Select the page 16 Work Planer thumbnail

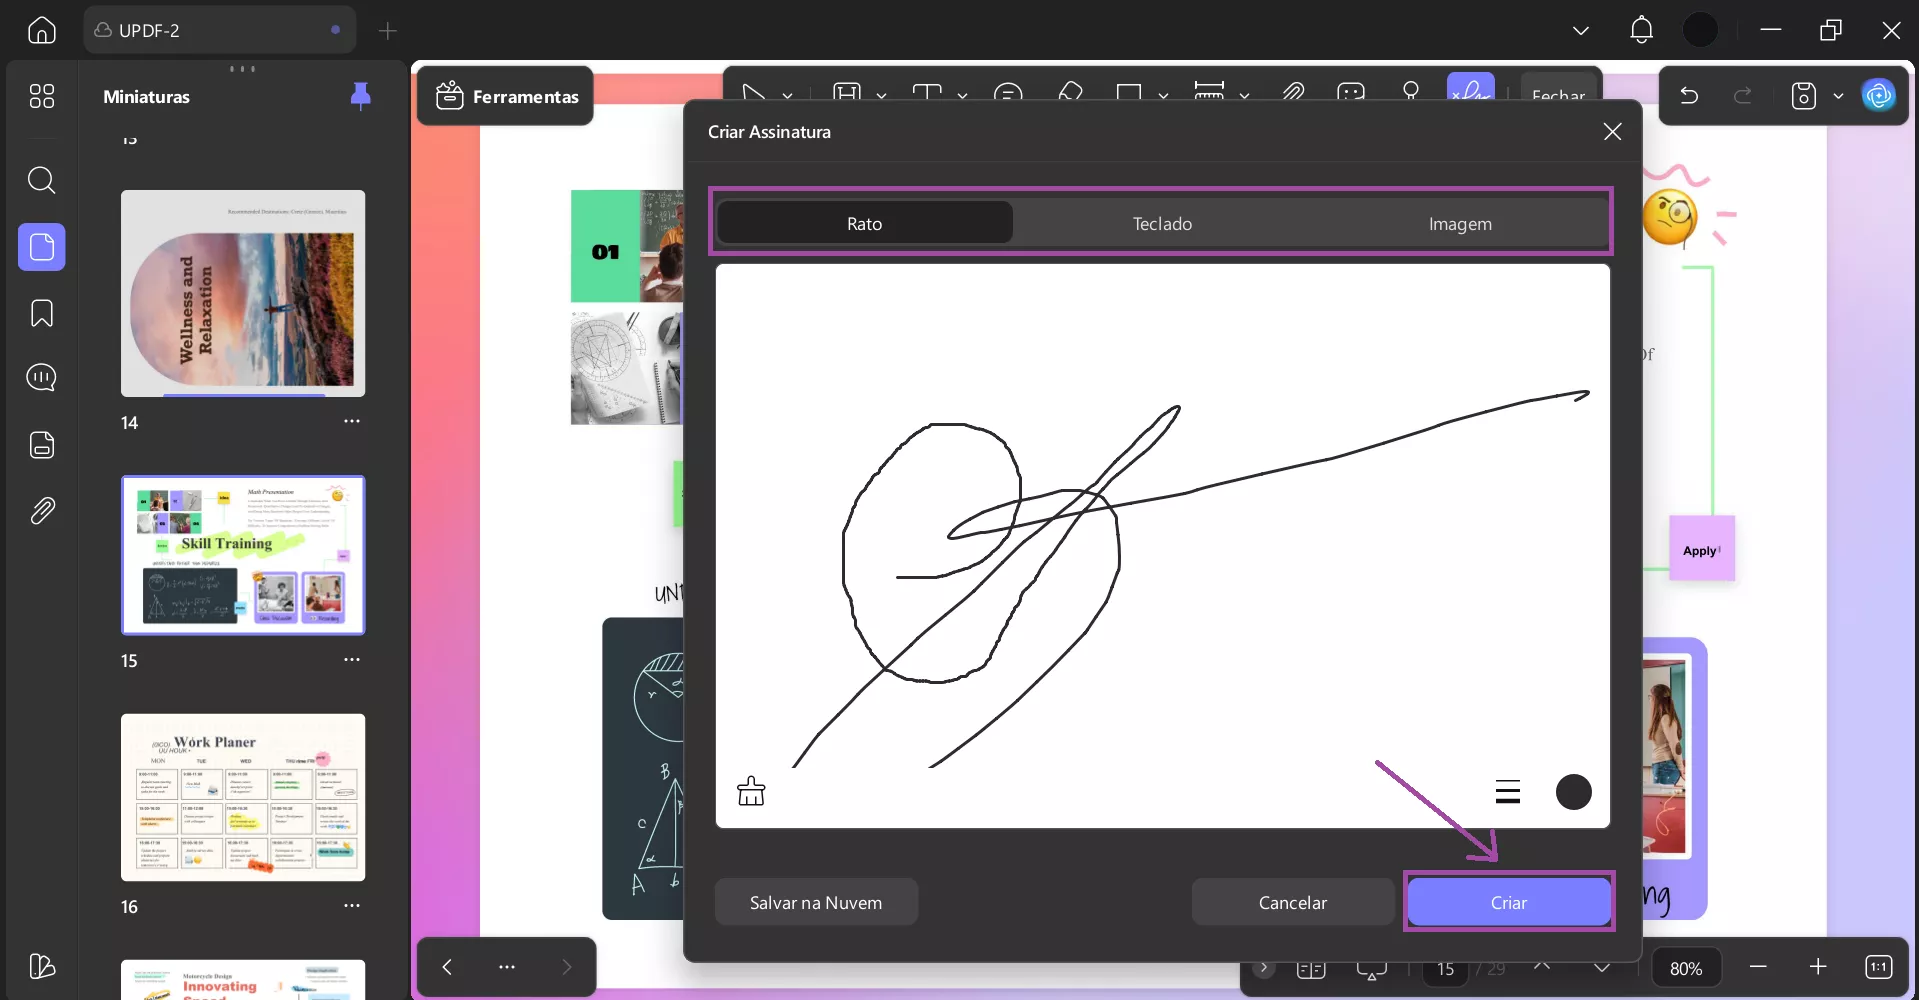243,797
